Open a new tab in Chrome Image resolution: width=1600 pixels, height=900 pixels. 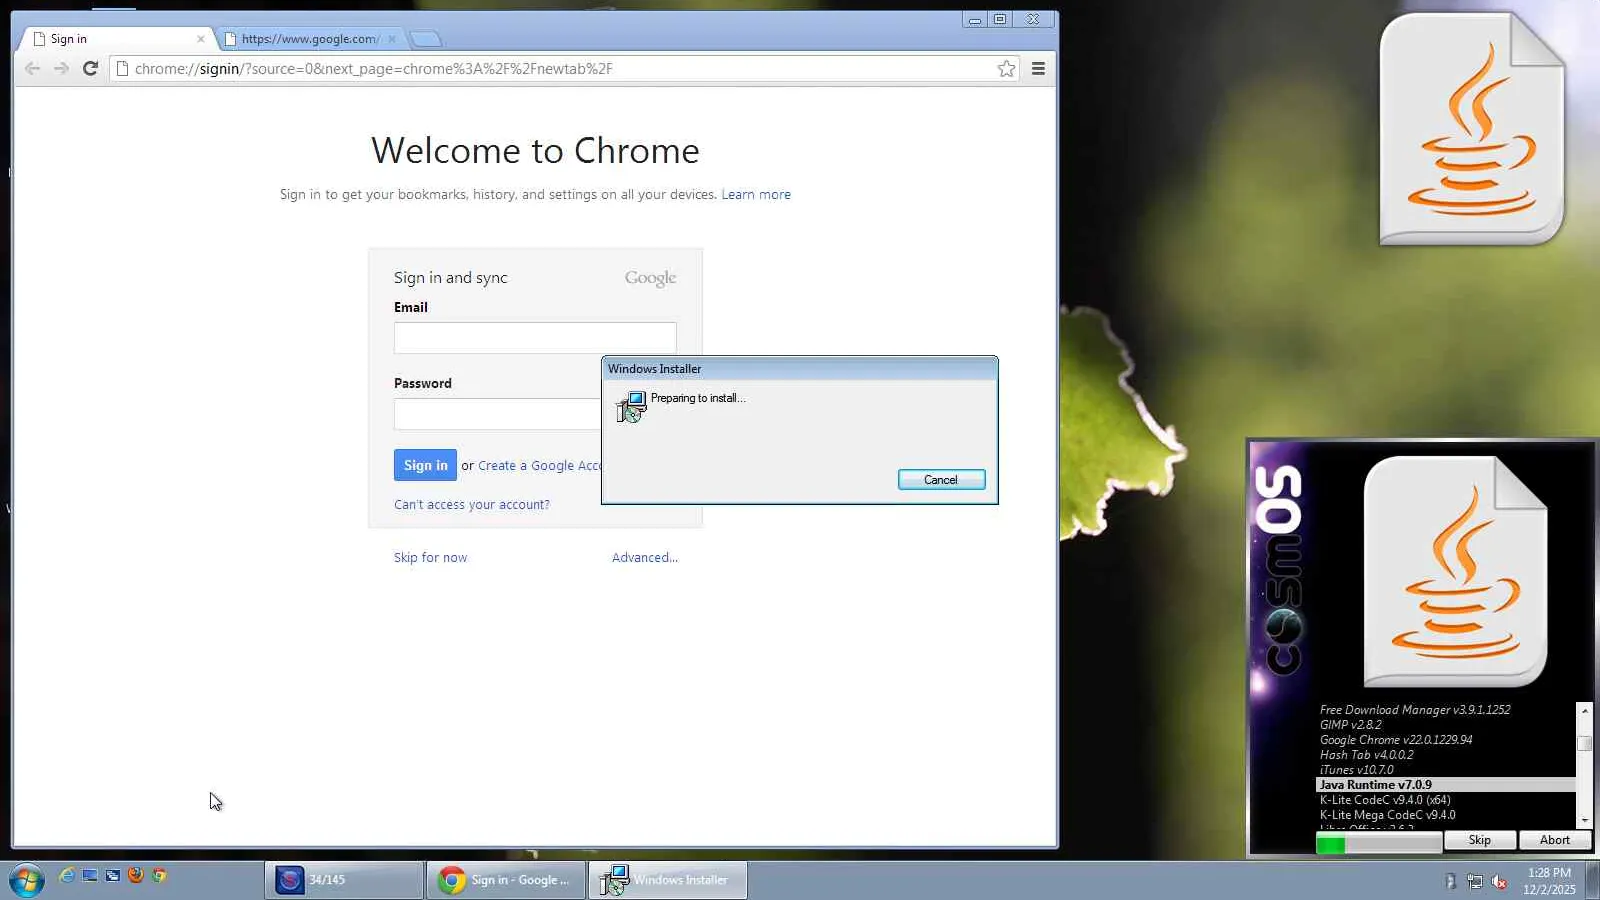click(x=426, y=39)
